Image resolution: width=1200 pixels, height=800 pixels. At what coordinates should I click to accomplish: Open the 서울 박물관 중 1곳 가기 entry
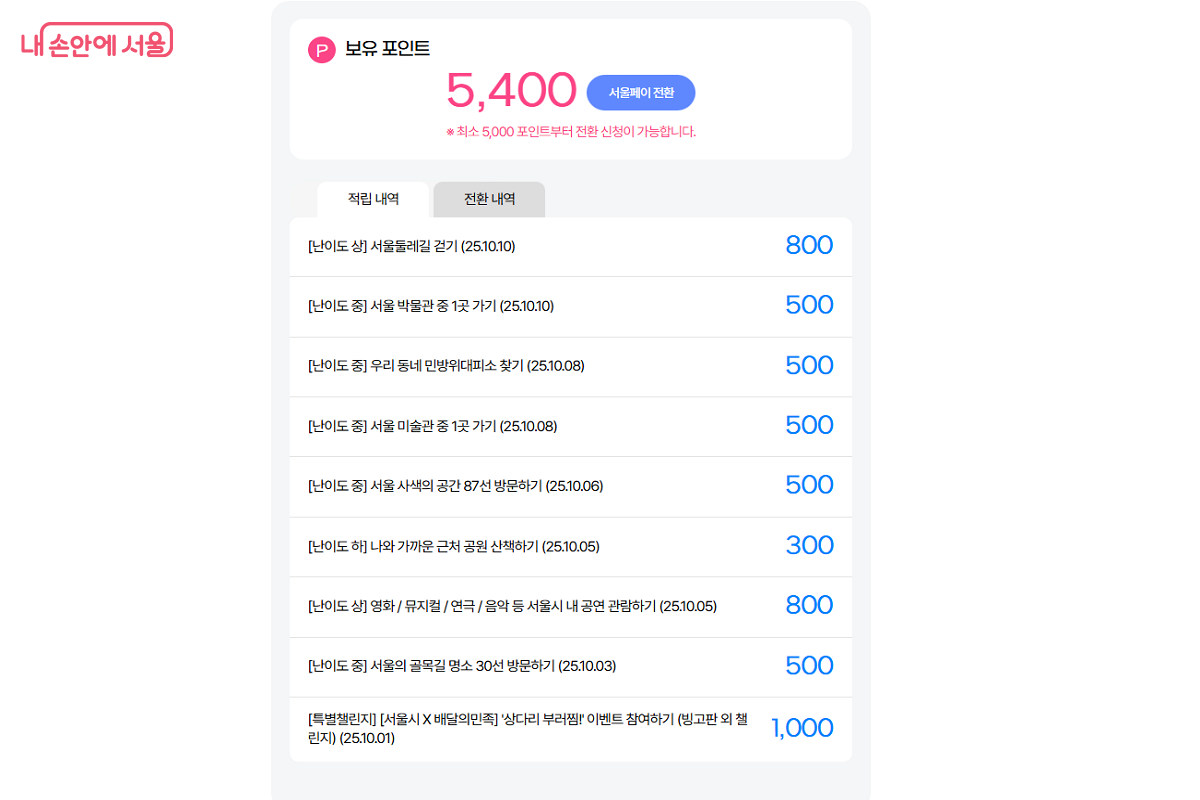coord(430,306)
